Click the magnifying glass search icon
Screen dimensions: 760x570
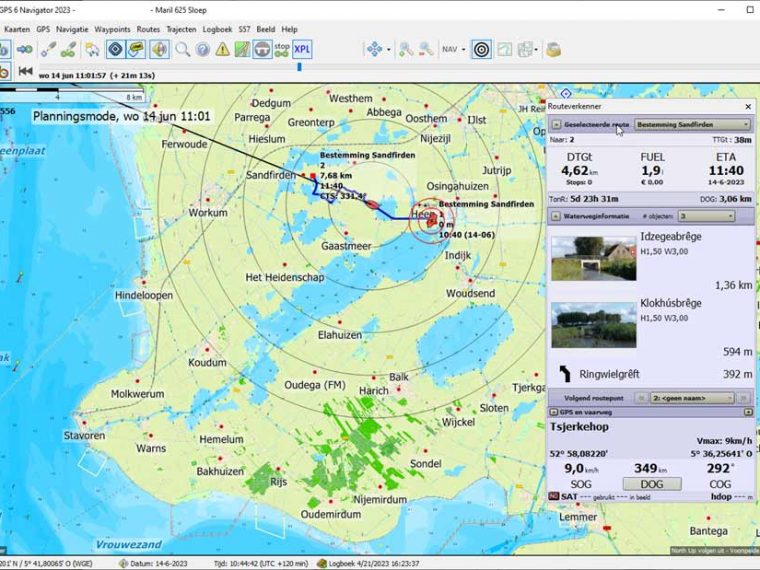(x=182, y=49)
